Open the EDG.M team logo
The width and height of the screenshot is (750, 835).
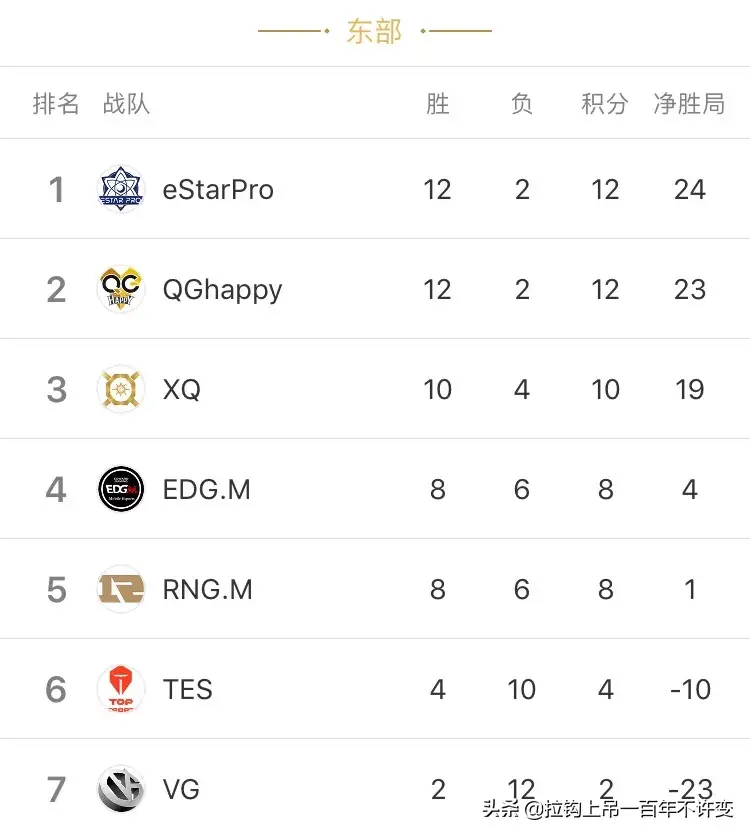tap(121, 489)
